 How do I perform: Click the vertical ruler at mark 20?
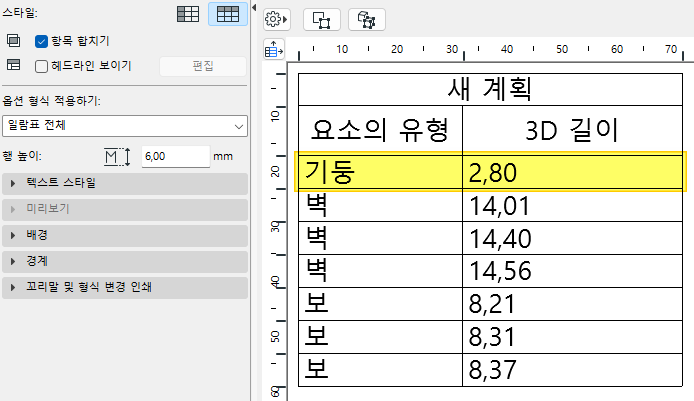[x=275, y=172]
